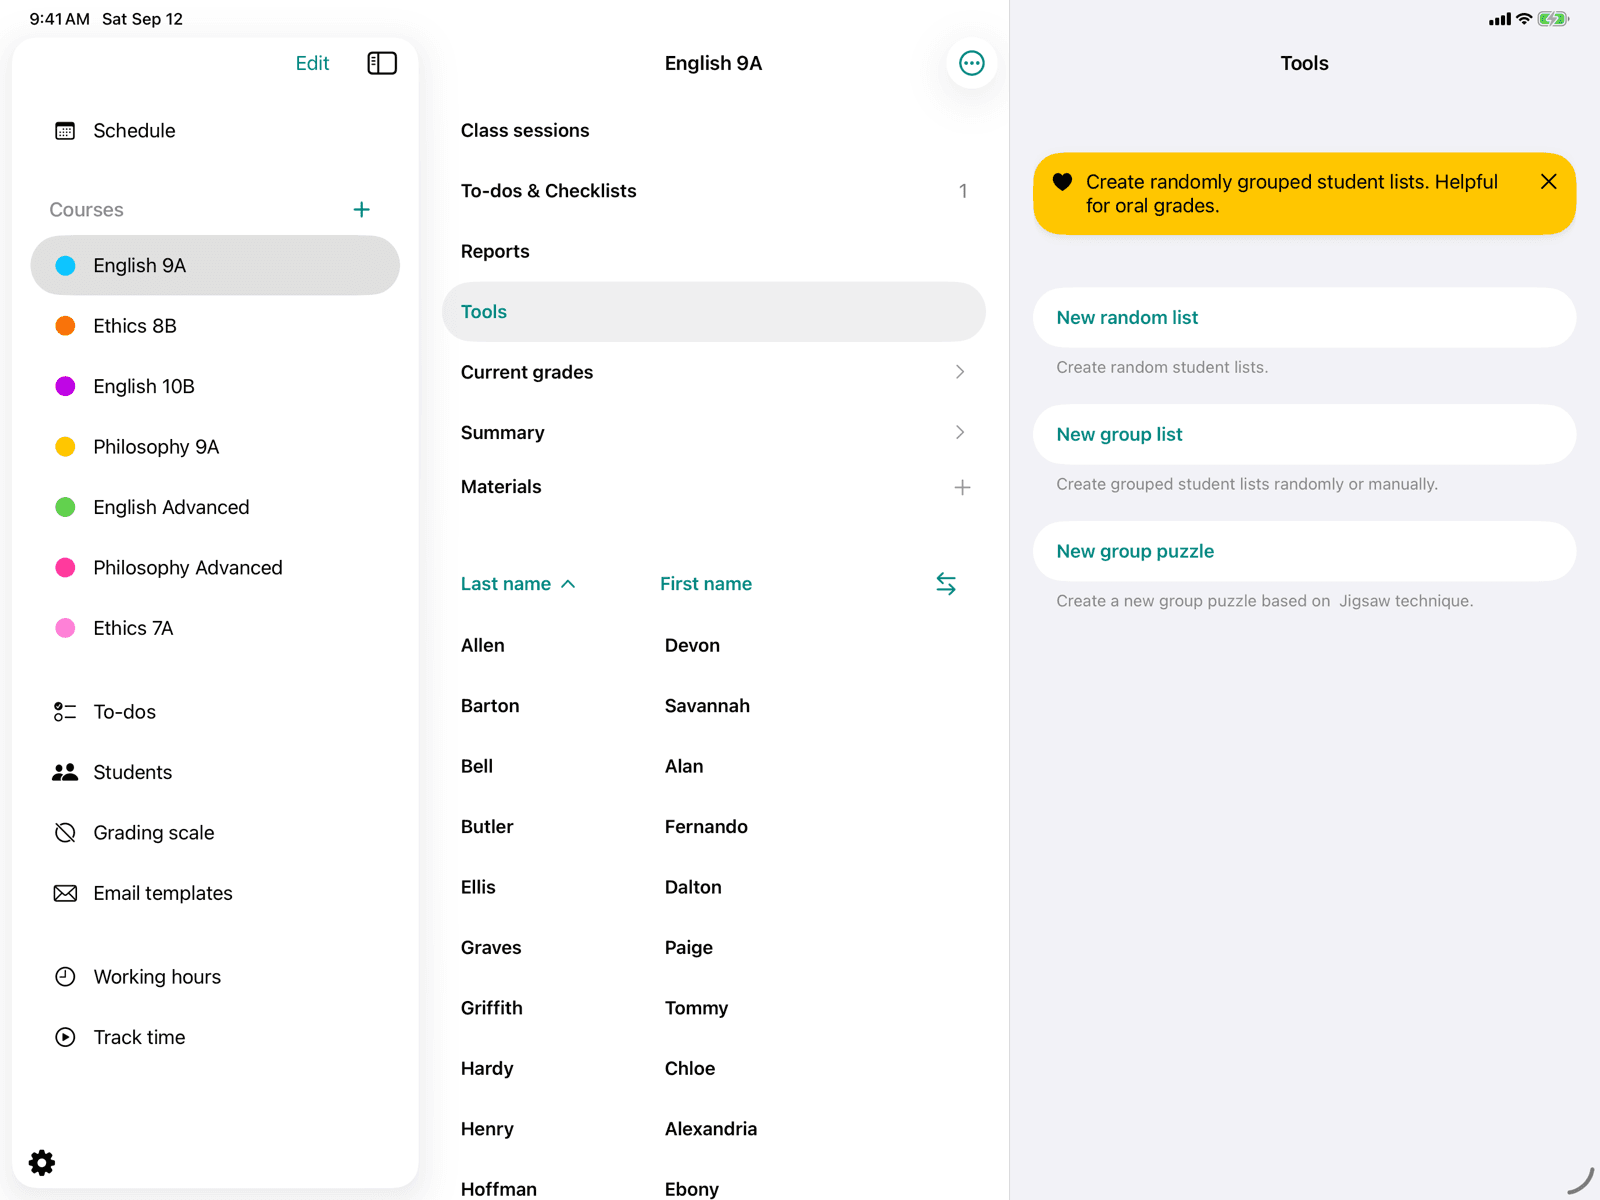Select the English 9A blue color dot
The height and width of the screenshot is (1200, 1600).
[x=65, y=266]
